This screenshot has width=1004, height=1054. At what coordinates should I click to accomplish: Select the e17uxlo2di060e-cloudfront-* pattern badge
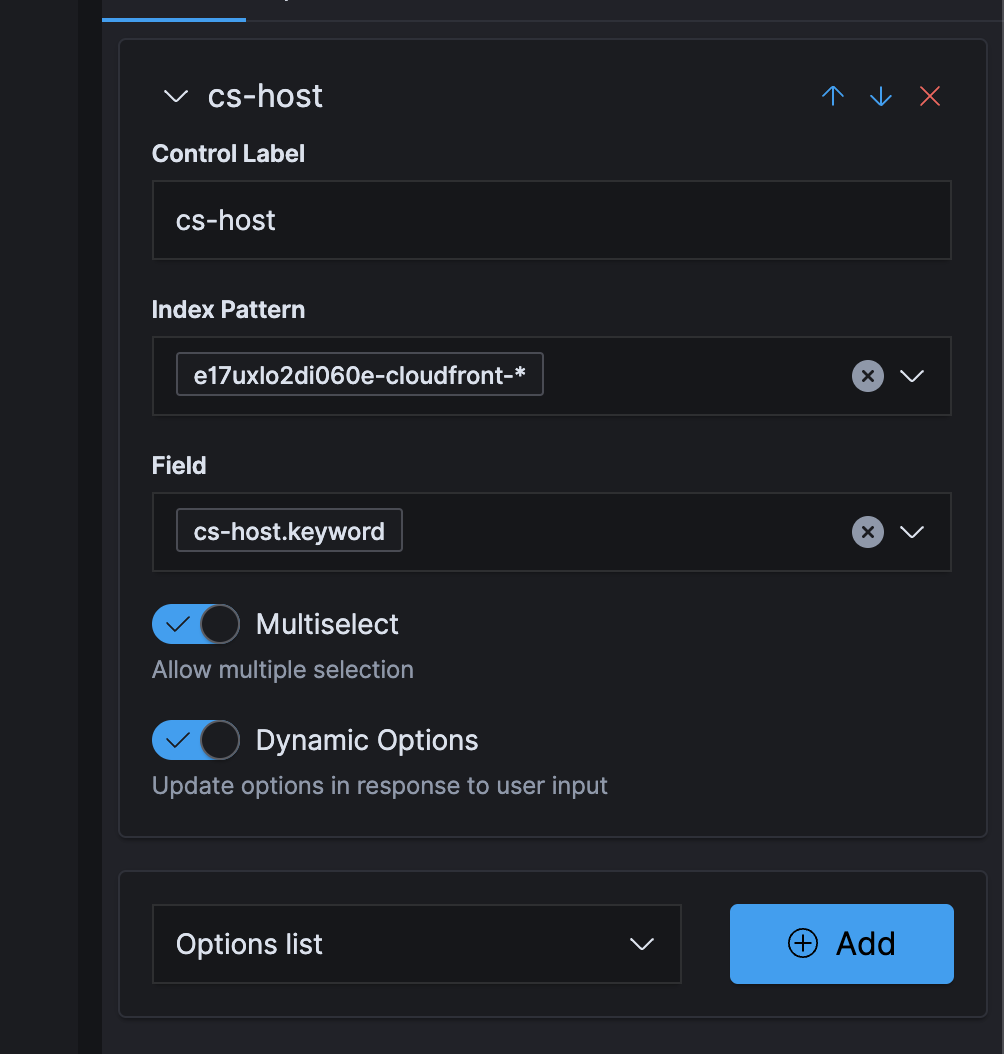[x=359, y=373]
